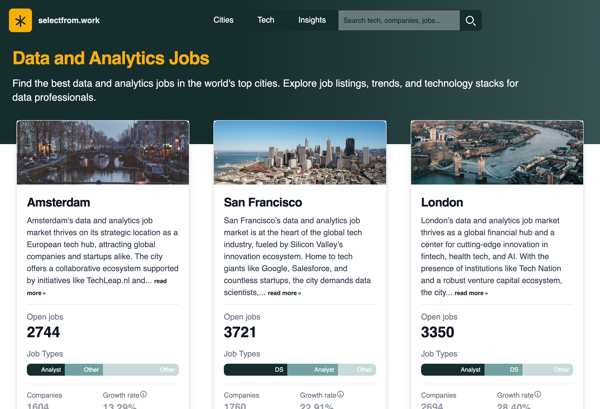This screenshot has width=600, height=409.
Task: Open the London aerial photo
Action: pos(497,152)
